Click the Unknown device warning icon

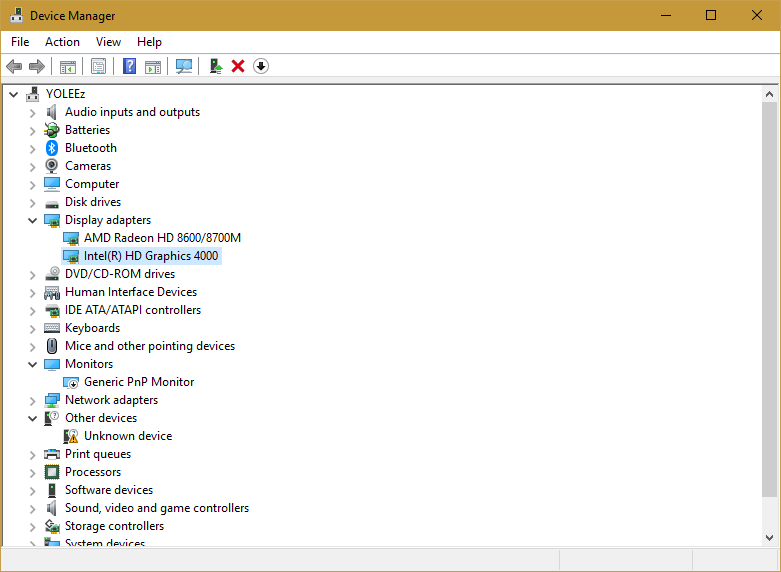pyautogui.click(x=71, y=436)
